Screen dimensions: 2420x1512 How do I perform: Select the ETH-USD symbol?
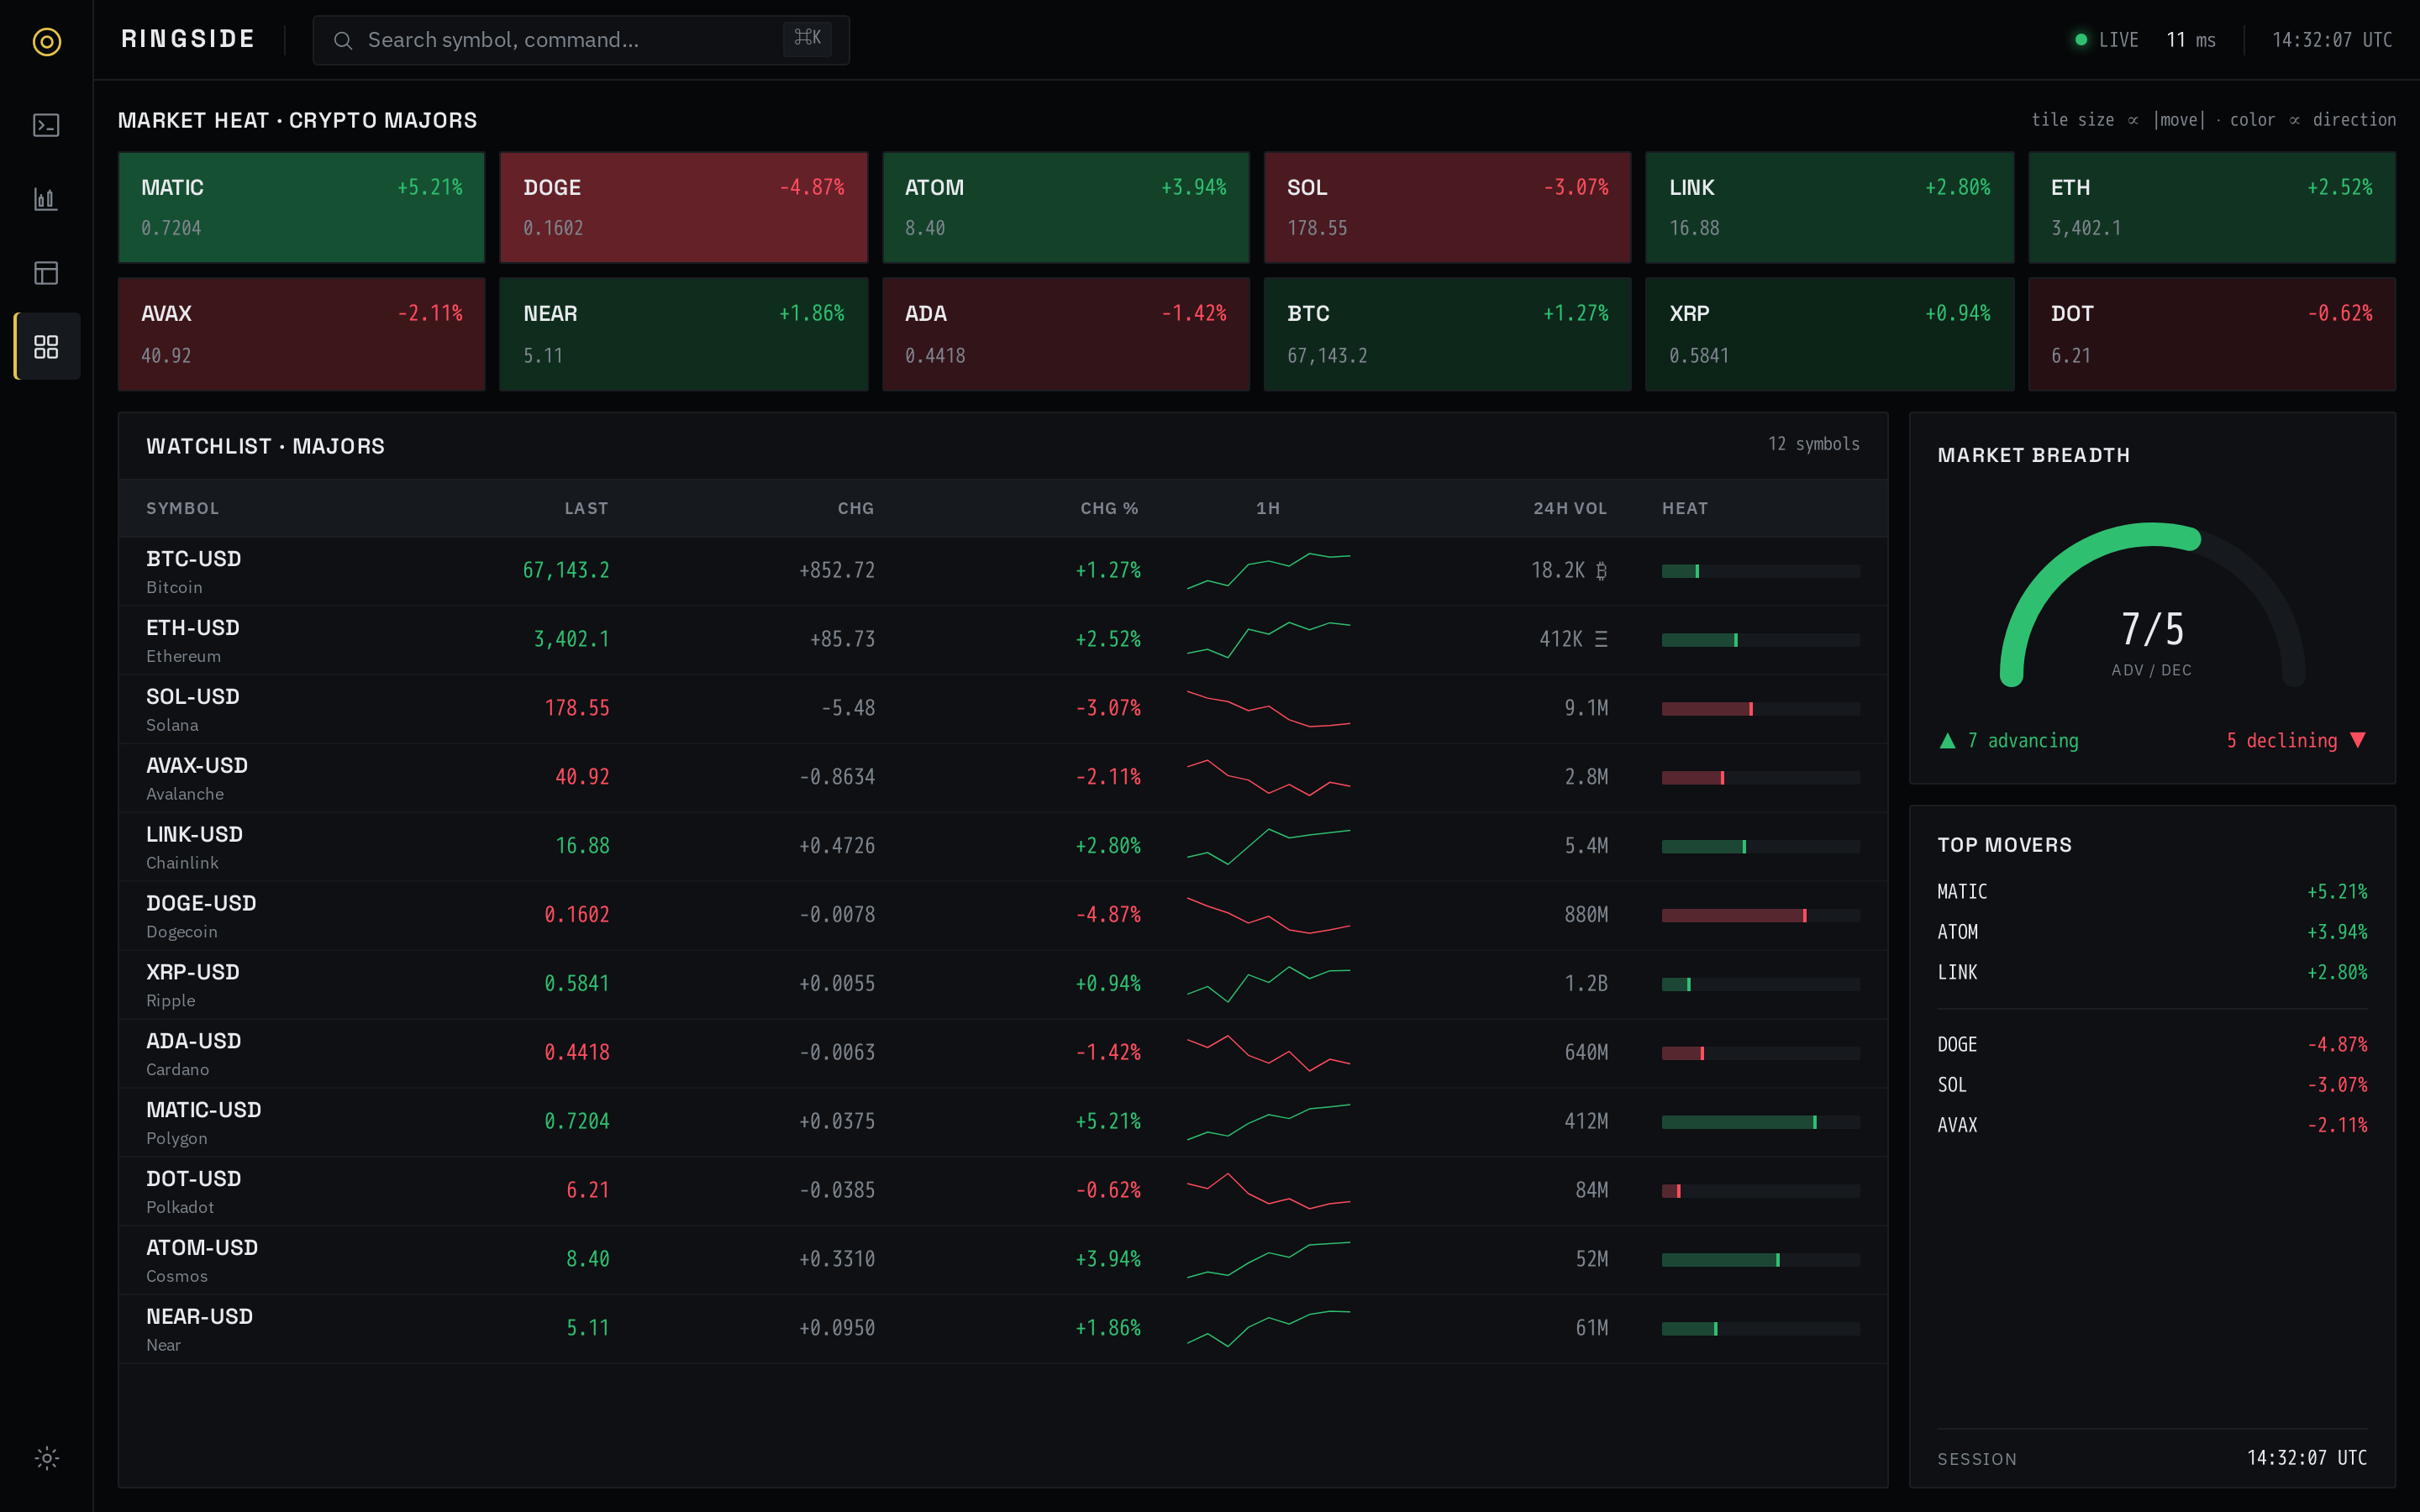193,628
